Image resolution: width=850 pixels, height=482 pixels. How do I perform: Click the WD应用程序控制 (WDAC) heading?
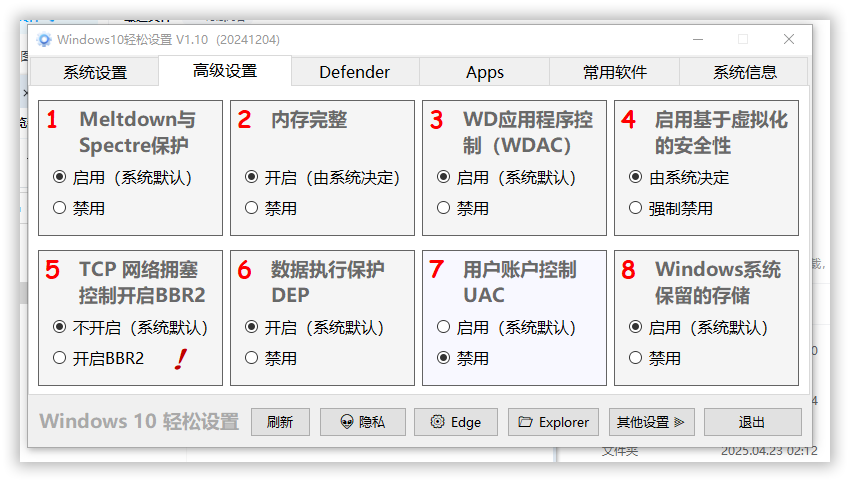pyautogui.click(x=527, y=132)
